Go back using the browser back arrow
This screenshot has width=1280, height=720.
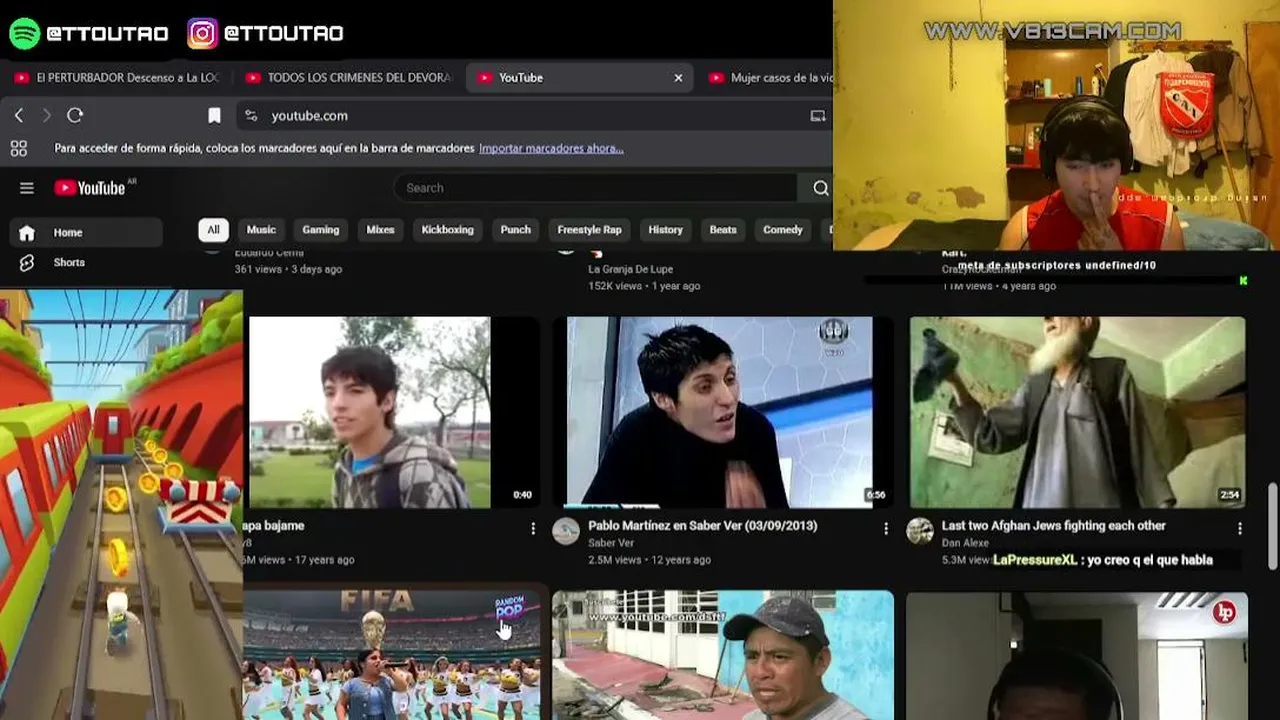[x=19, y=116]
